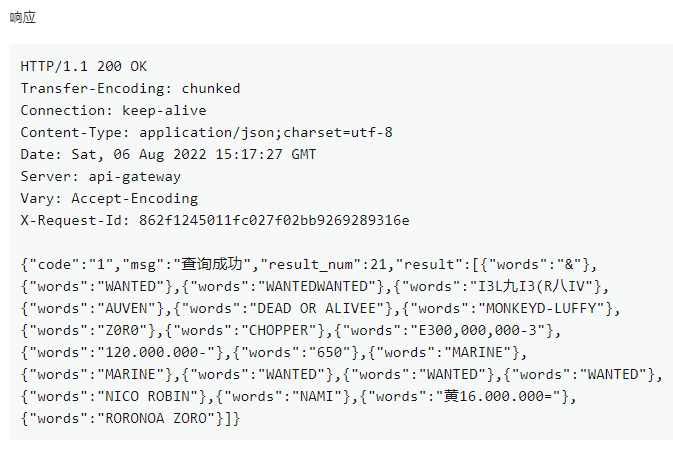
Task: Click the Date header line
Action: [168, 154]
